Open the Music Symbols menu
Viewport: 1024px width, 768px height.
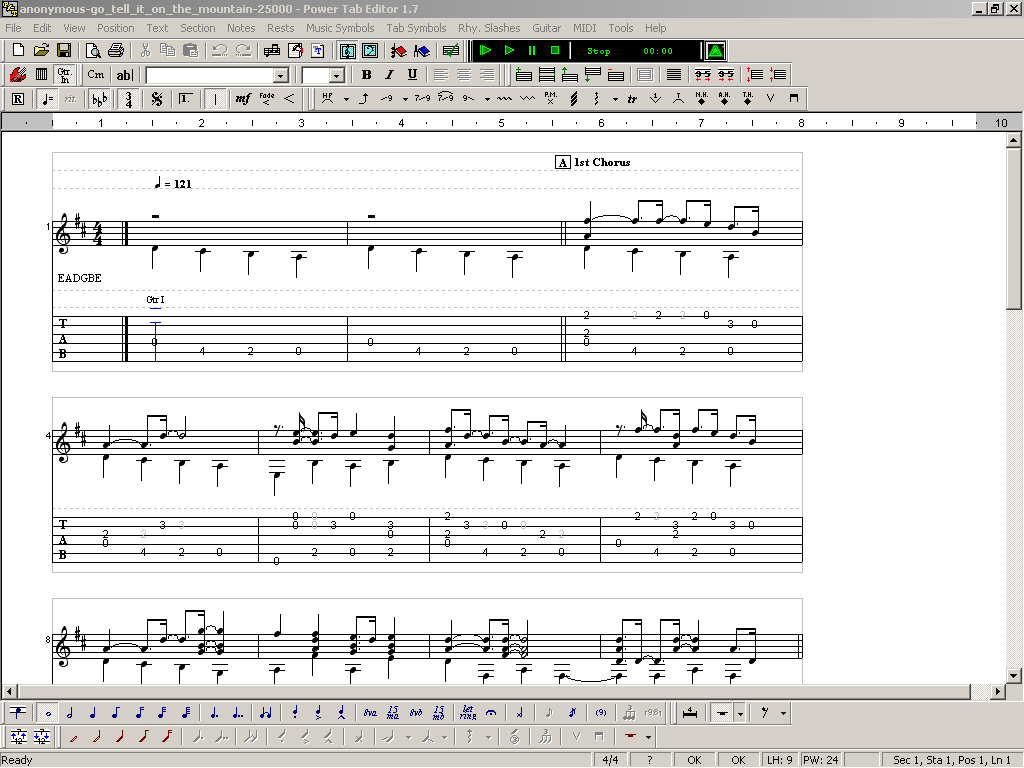pyautogui.click(x=340, y=28)
